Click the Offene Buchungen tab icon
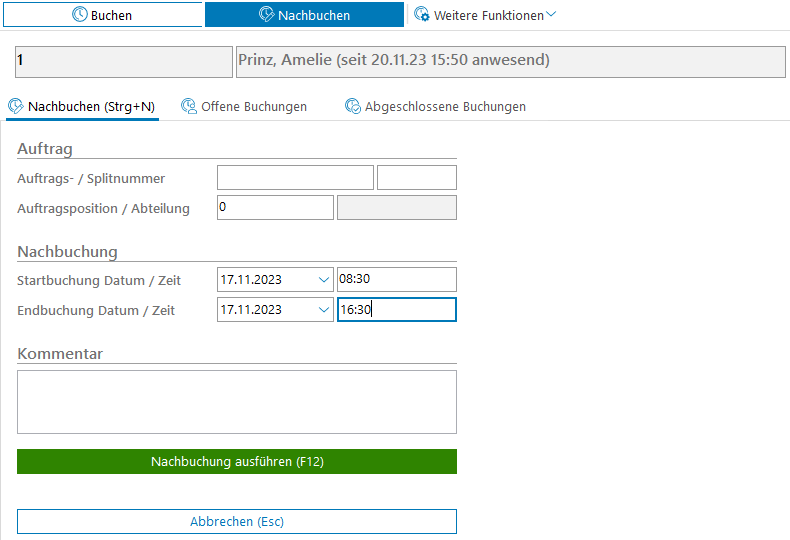 189,106
